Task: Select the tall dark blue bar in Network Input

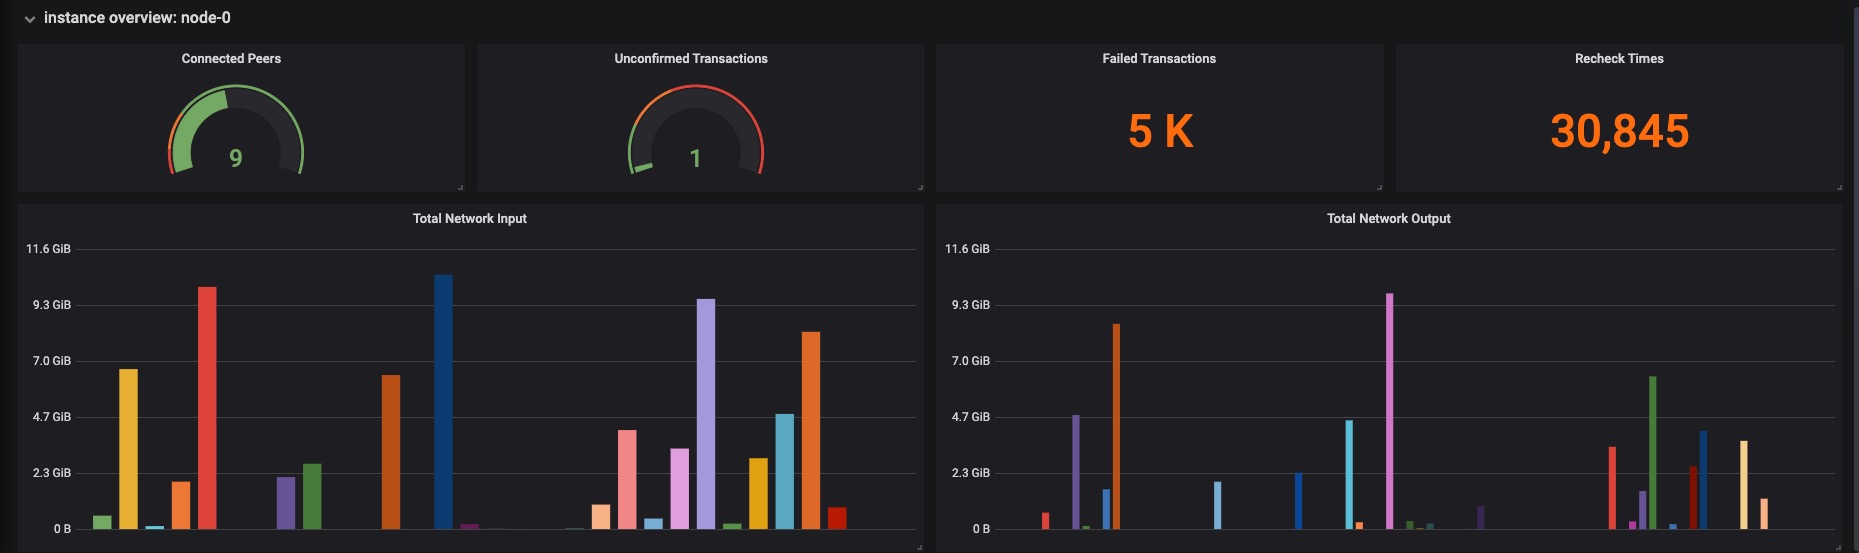Action: pyautogui.click(x=443, y=402)
